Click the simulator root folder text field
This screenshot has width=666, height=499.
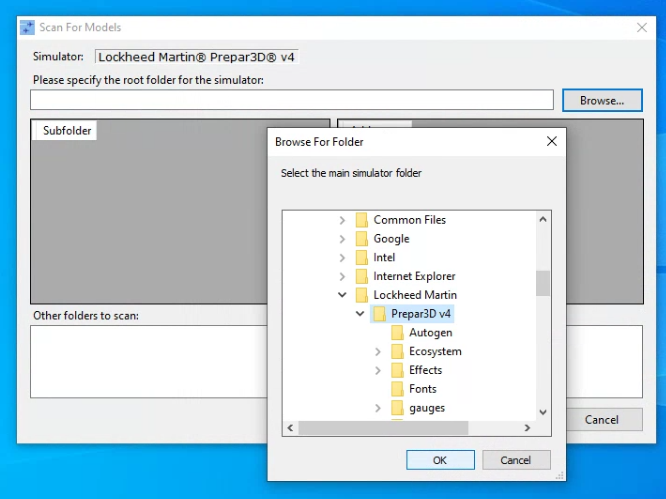(292, 100)
